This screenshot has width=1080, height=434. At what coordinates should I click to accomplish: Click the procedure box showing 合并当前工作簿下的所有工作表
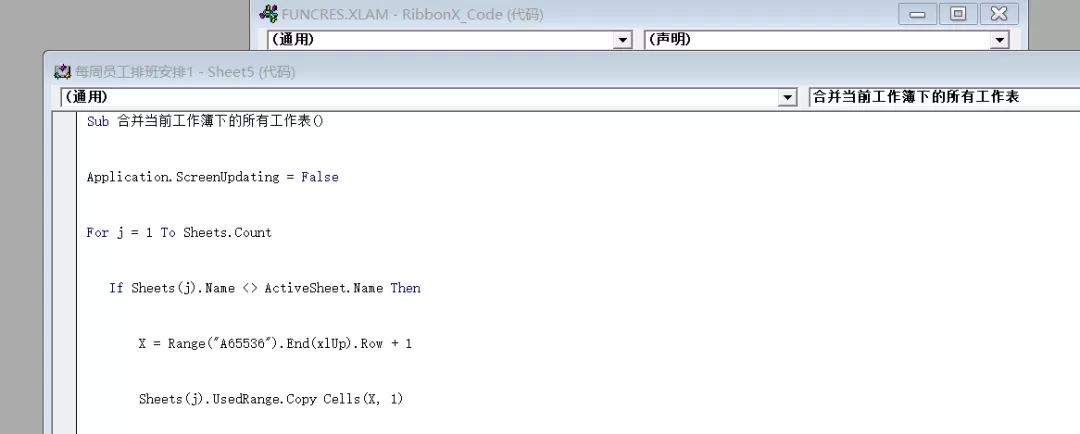(944, 97)
